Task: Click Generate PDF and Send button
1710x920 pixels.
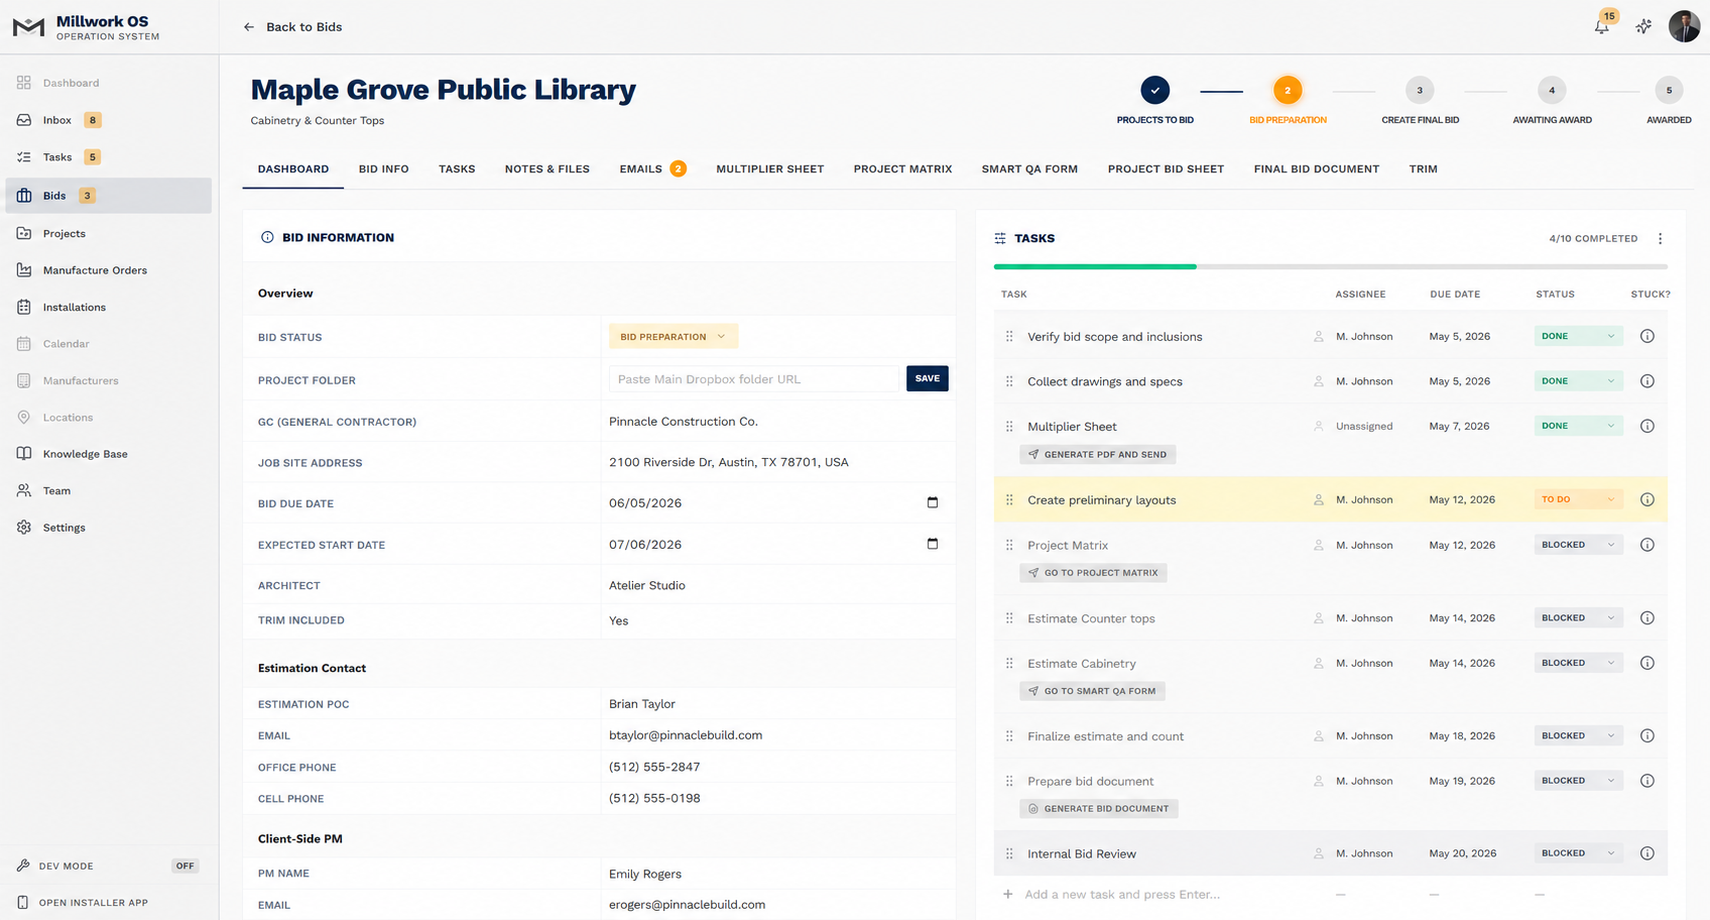Action: 1098,455
